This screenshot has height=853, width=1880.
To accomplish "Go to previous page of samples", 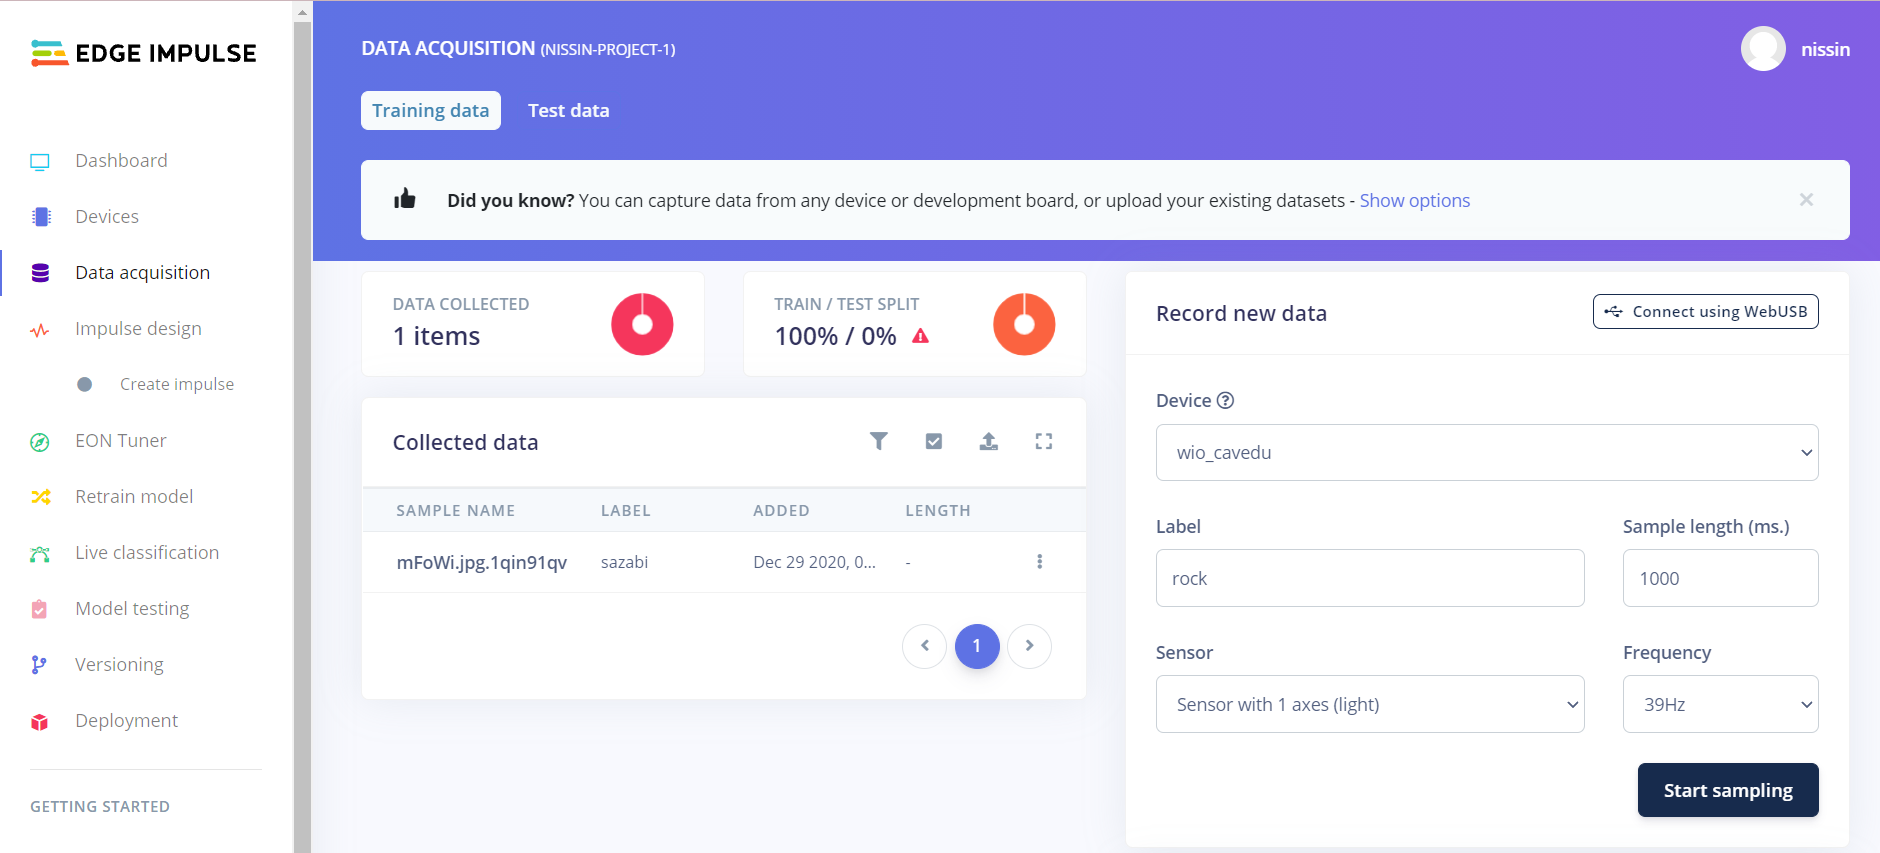I will pos(925,646).
